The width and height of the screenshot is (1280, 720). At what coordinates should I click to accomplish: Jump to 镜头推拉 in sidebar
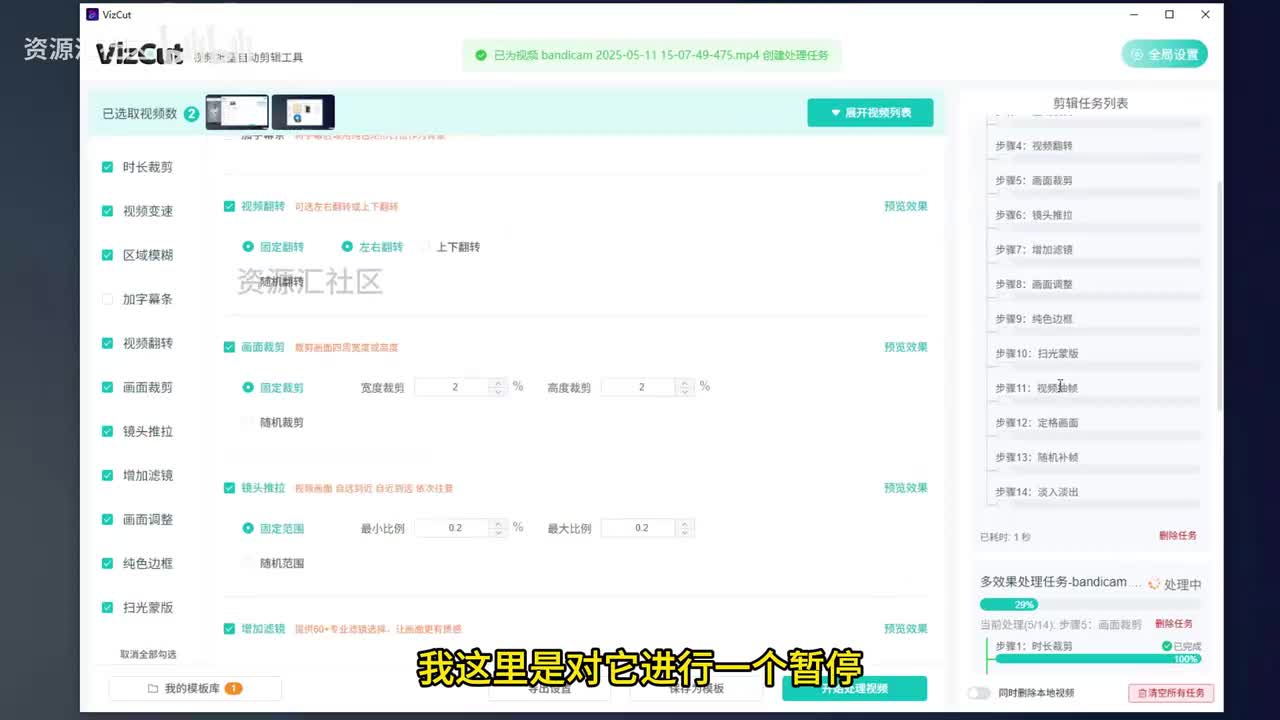147,431
